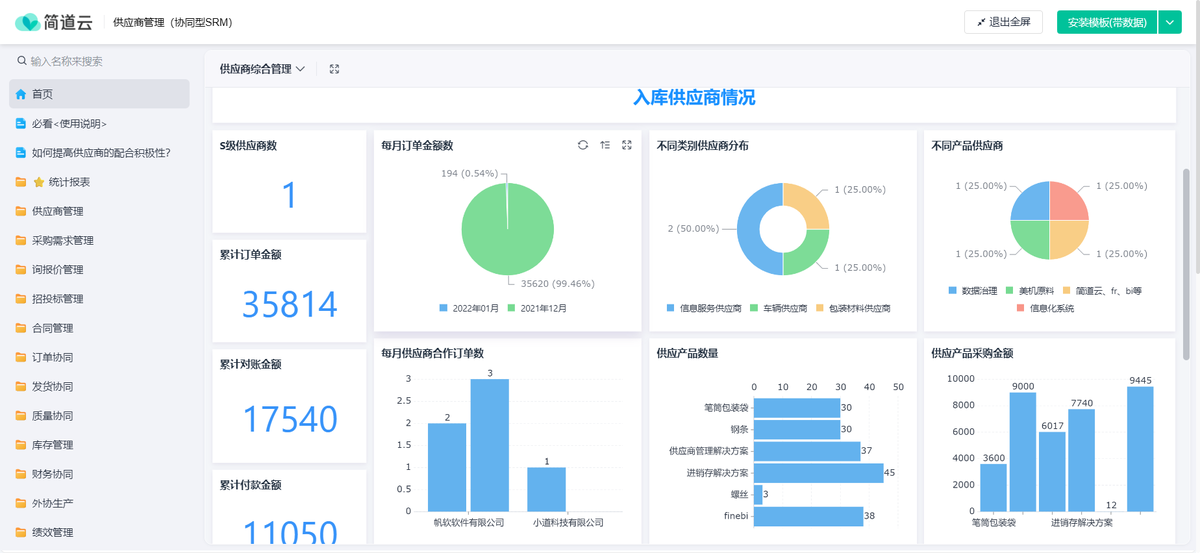
Task: Open dropdown arrow beside 安装模板(带数据)
Action: tap(1171, 22)
